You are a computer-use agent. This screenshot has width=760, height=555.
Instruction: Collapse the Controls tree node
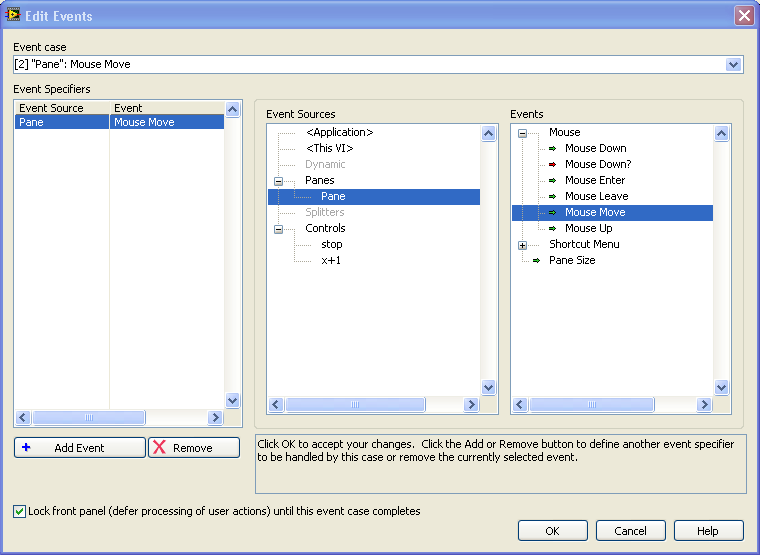278,229
